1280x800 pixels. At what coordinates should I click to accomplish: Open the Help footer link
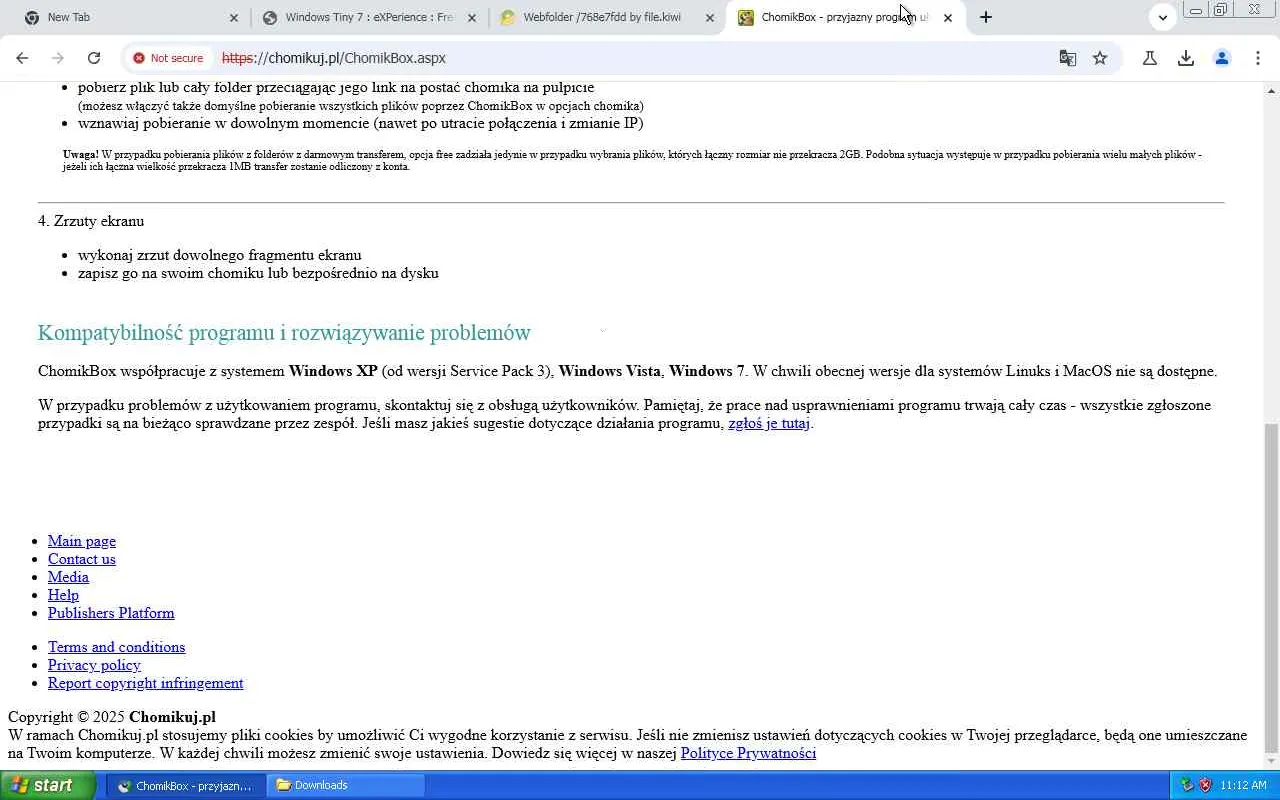coord(63,595)
